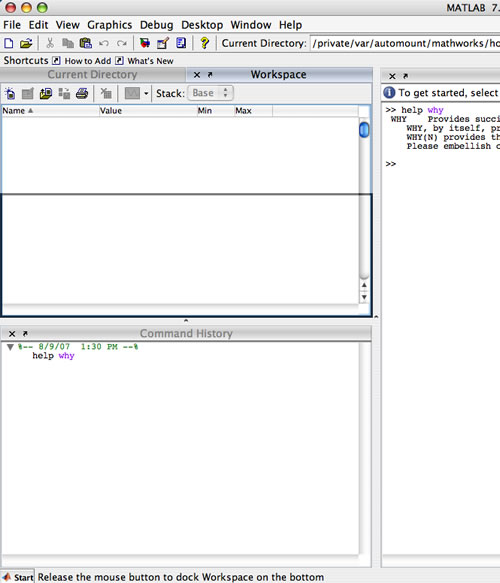
Task: Switch to the Current Directory tab
Action: (92, 74)
